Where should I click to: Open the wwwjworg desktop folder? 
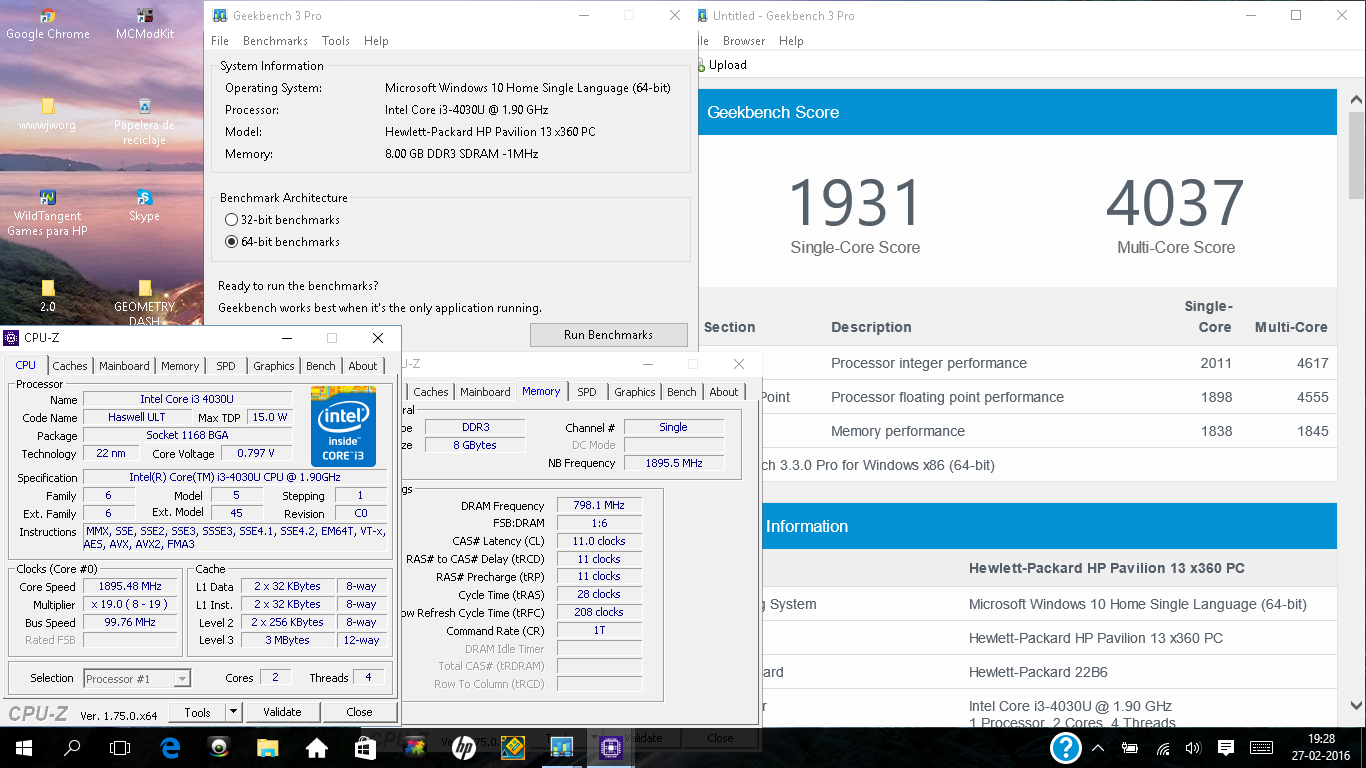coord(47,114)
